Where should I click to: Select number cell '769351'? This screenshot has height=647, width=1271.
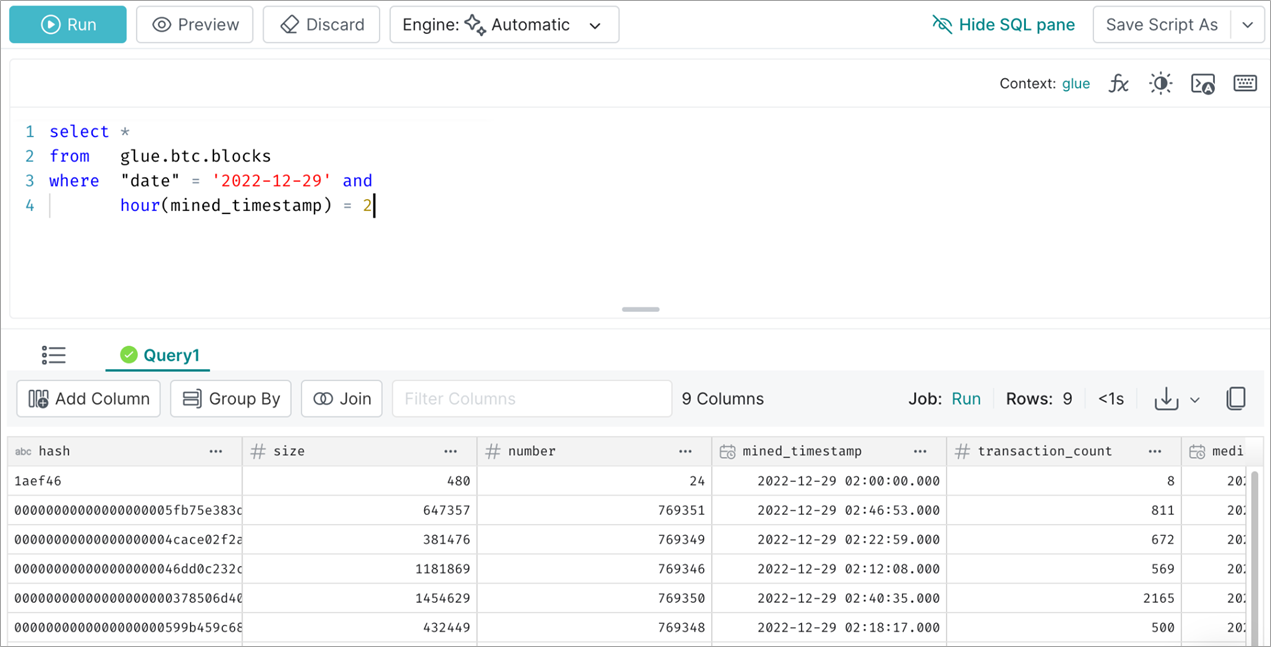[x=594, y=510]
